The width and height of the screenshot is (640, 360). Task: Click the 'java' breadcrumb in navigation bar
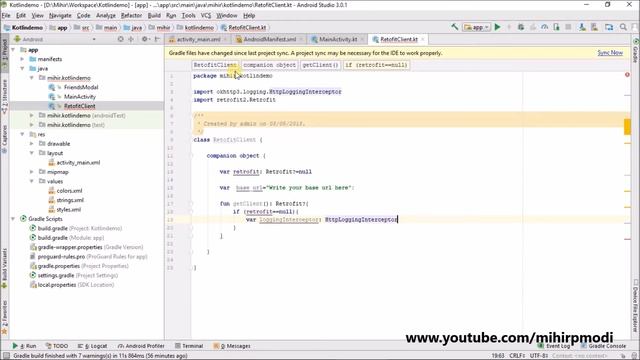(x=133, y=27)
